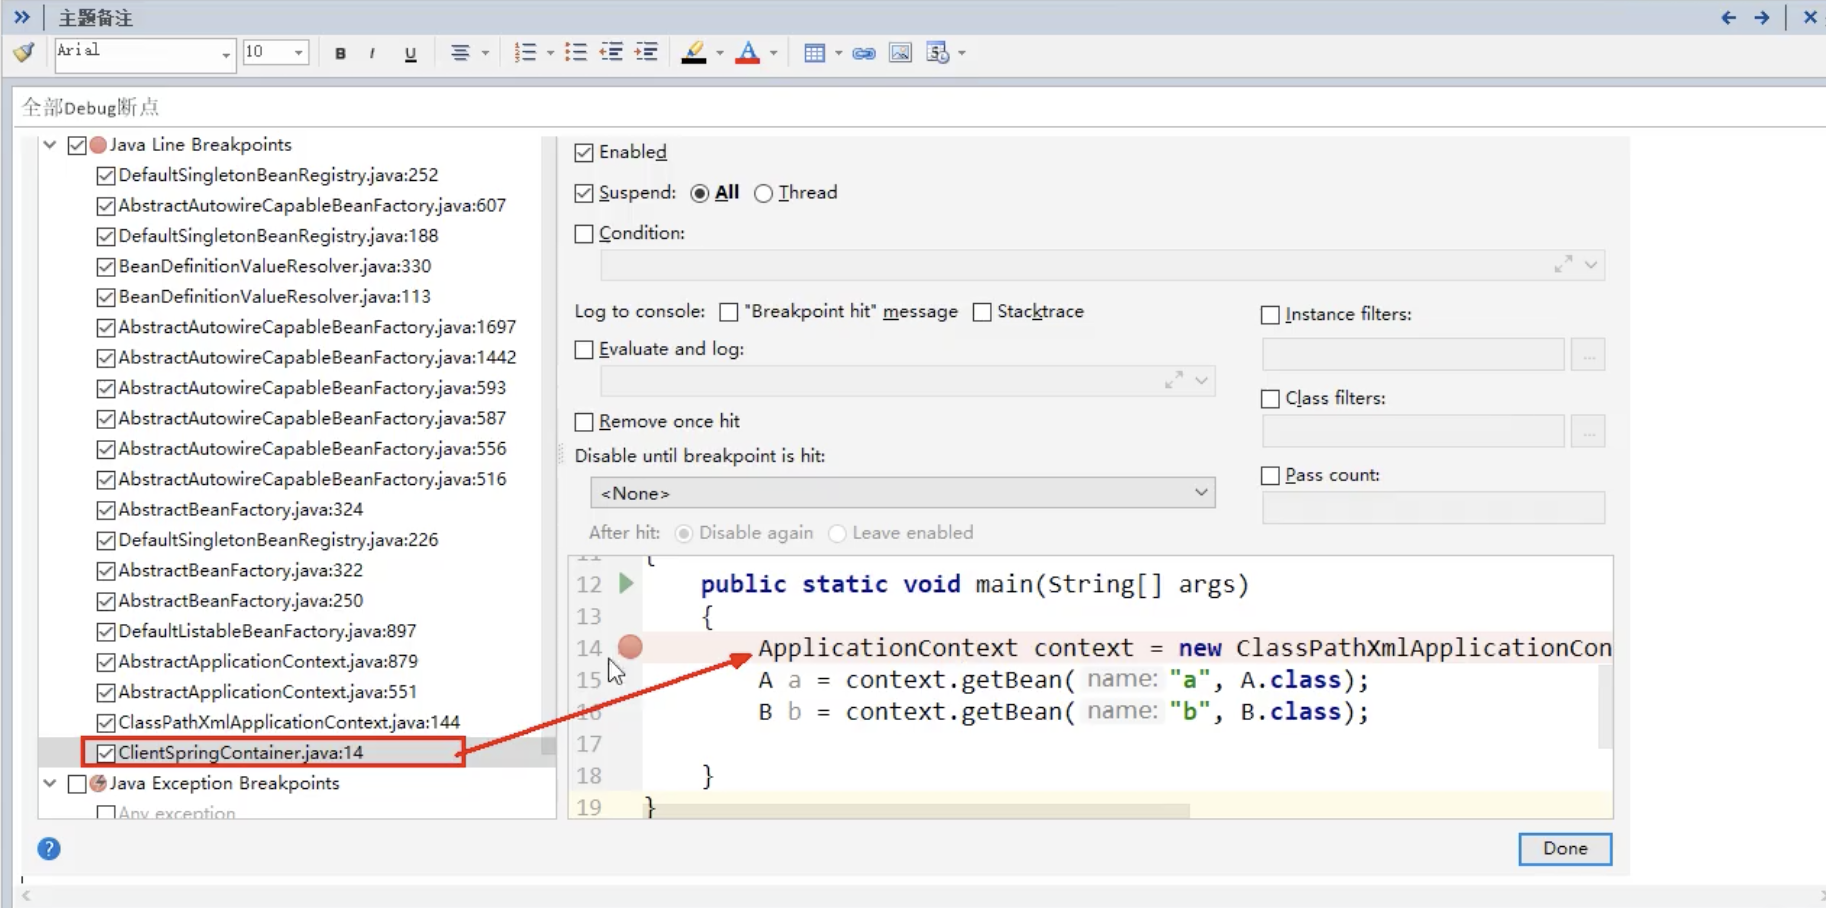Expand the evaluate and log field editor
This screenshot has width=1826, height=908.
[1174, 380]
